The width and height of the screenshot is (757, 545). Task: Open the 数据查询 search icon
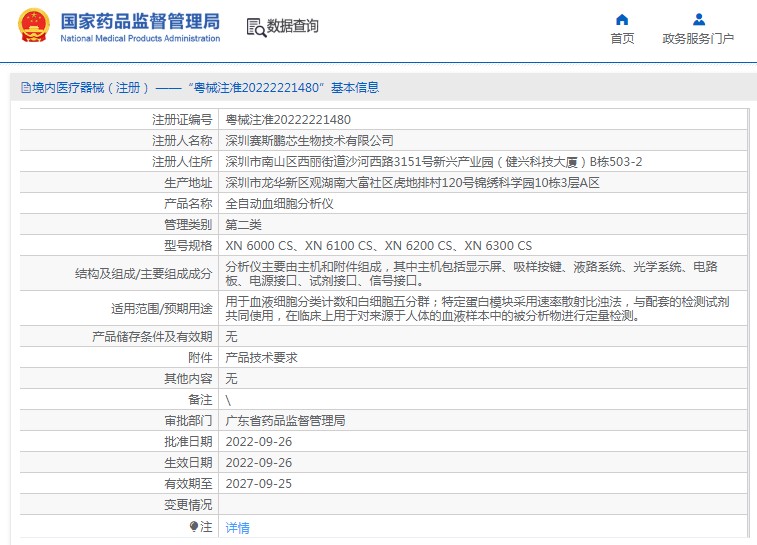click(256, 28)
